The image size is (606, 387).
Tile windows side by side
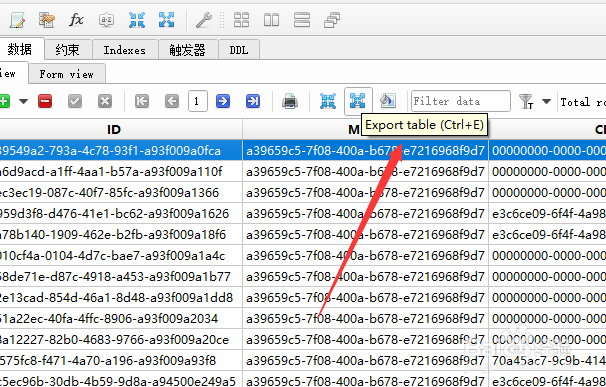point(271,20)
